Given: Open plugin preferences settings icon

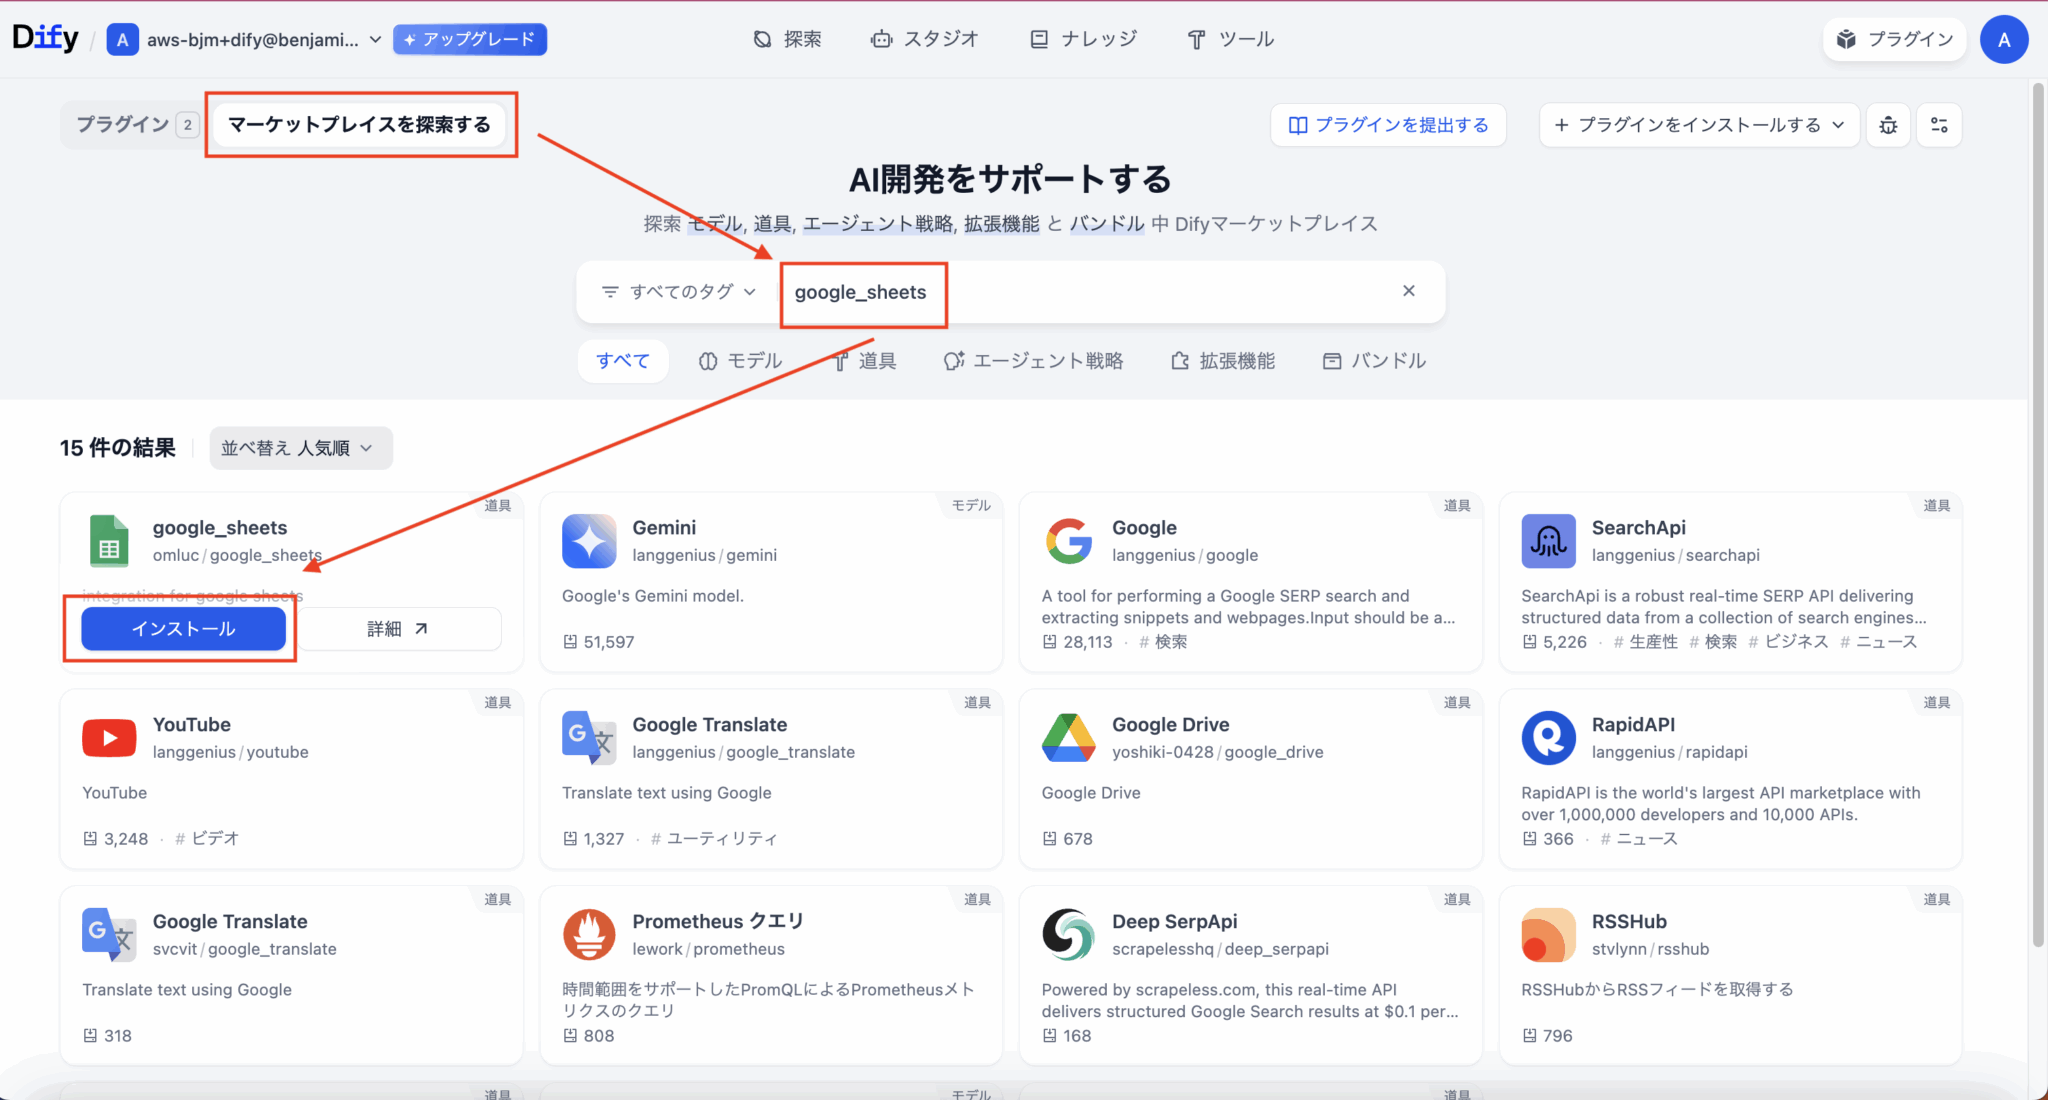Looking at the screenshot, I should point(1938,124).
